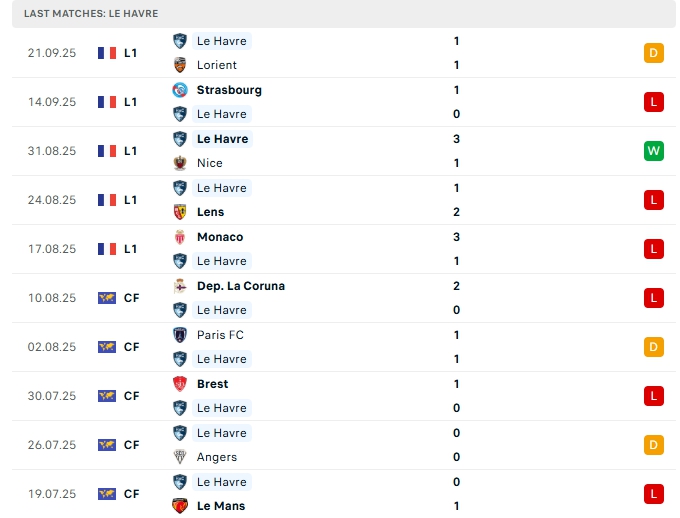Click the 17.08.25 match date

pyautogui.click(x=52, y=249)
